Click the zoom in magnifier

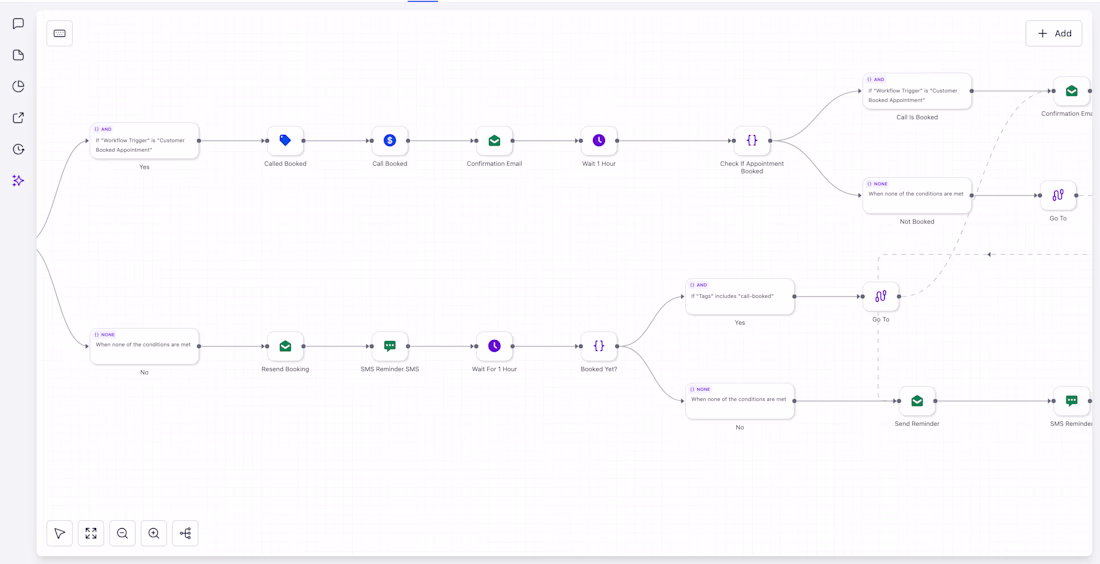coord(154,533)
